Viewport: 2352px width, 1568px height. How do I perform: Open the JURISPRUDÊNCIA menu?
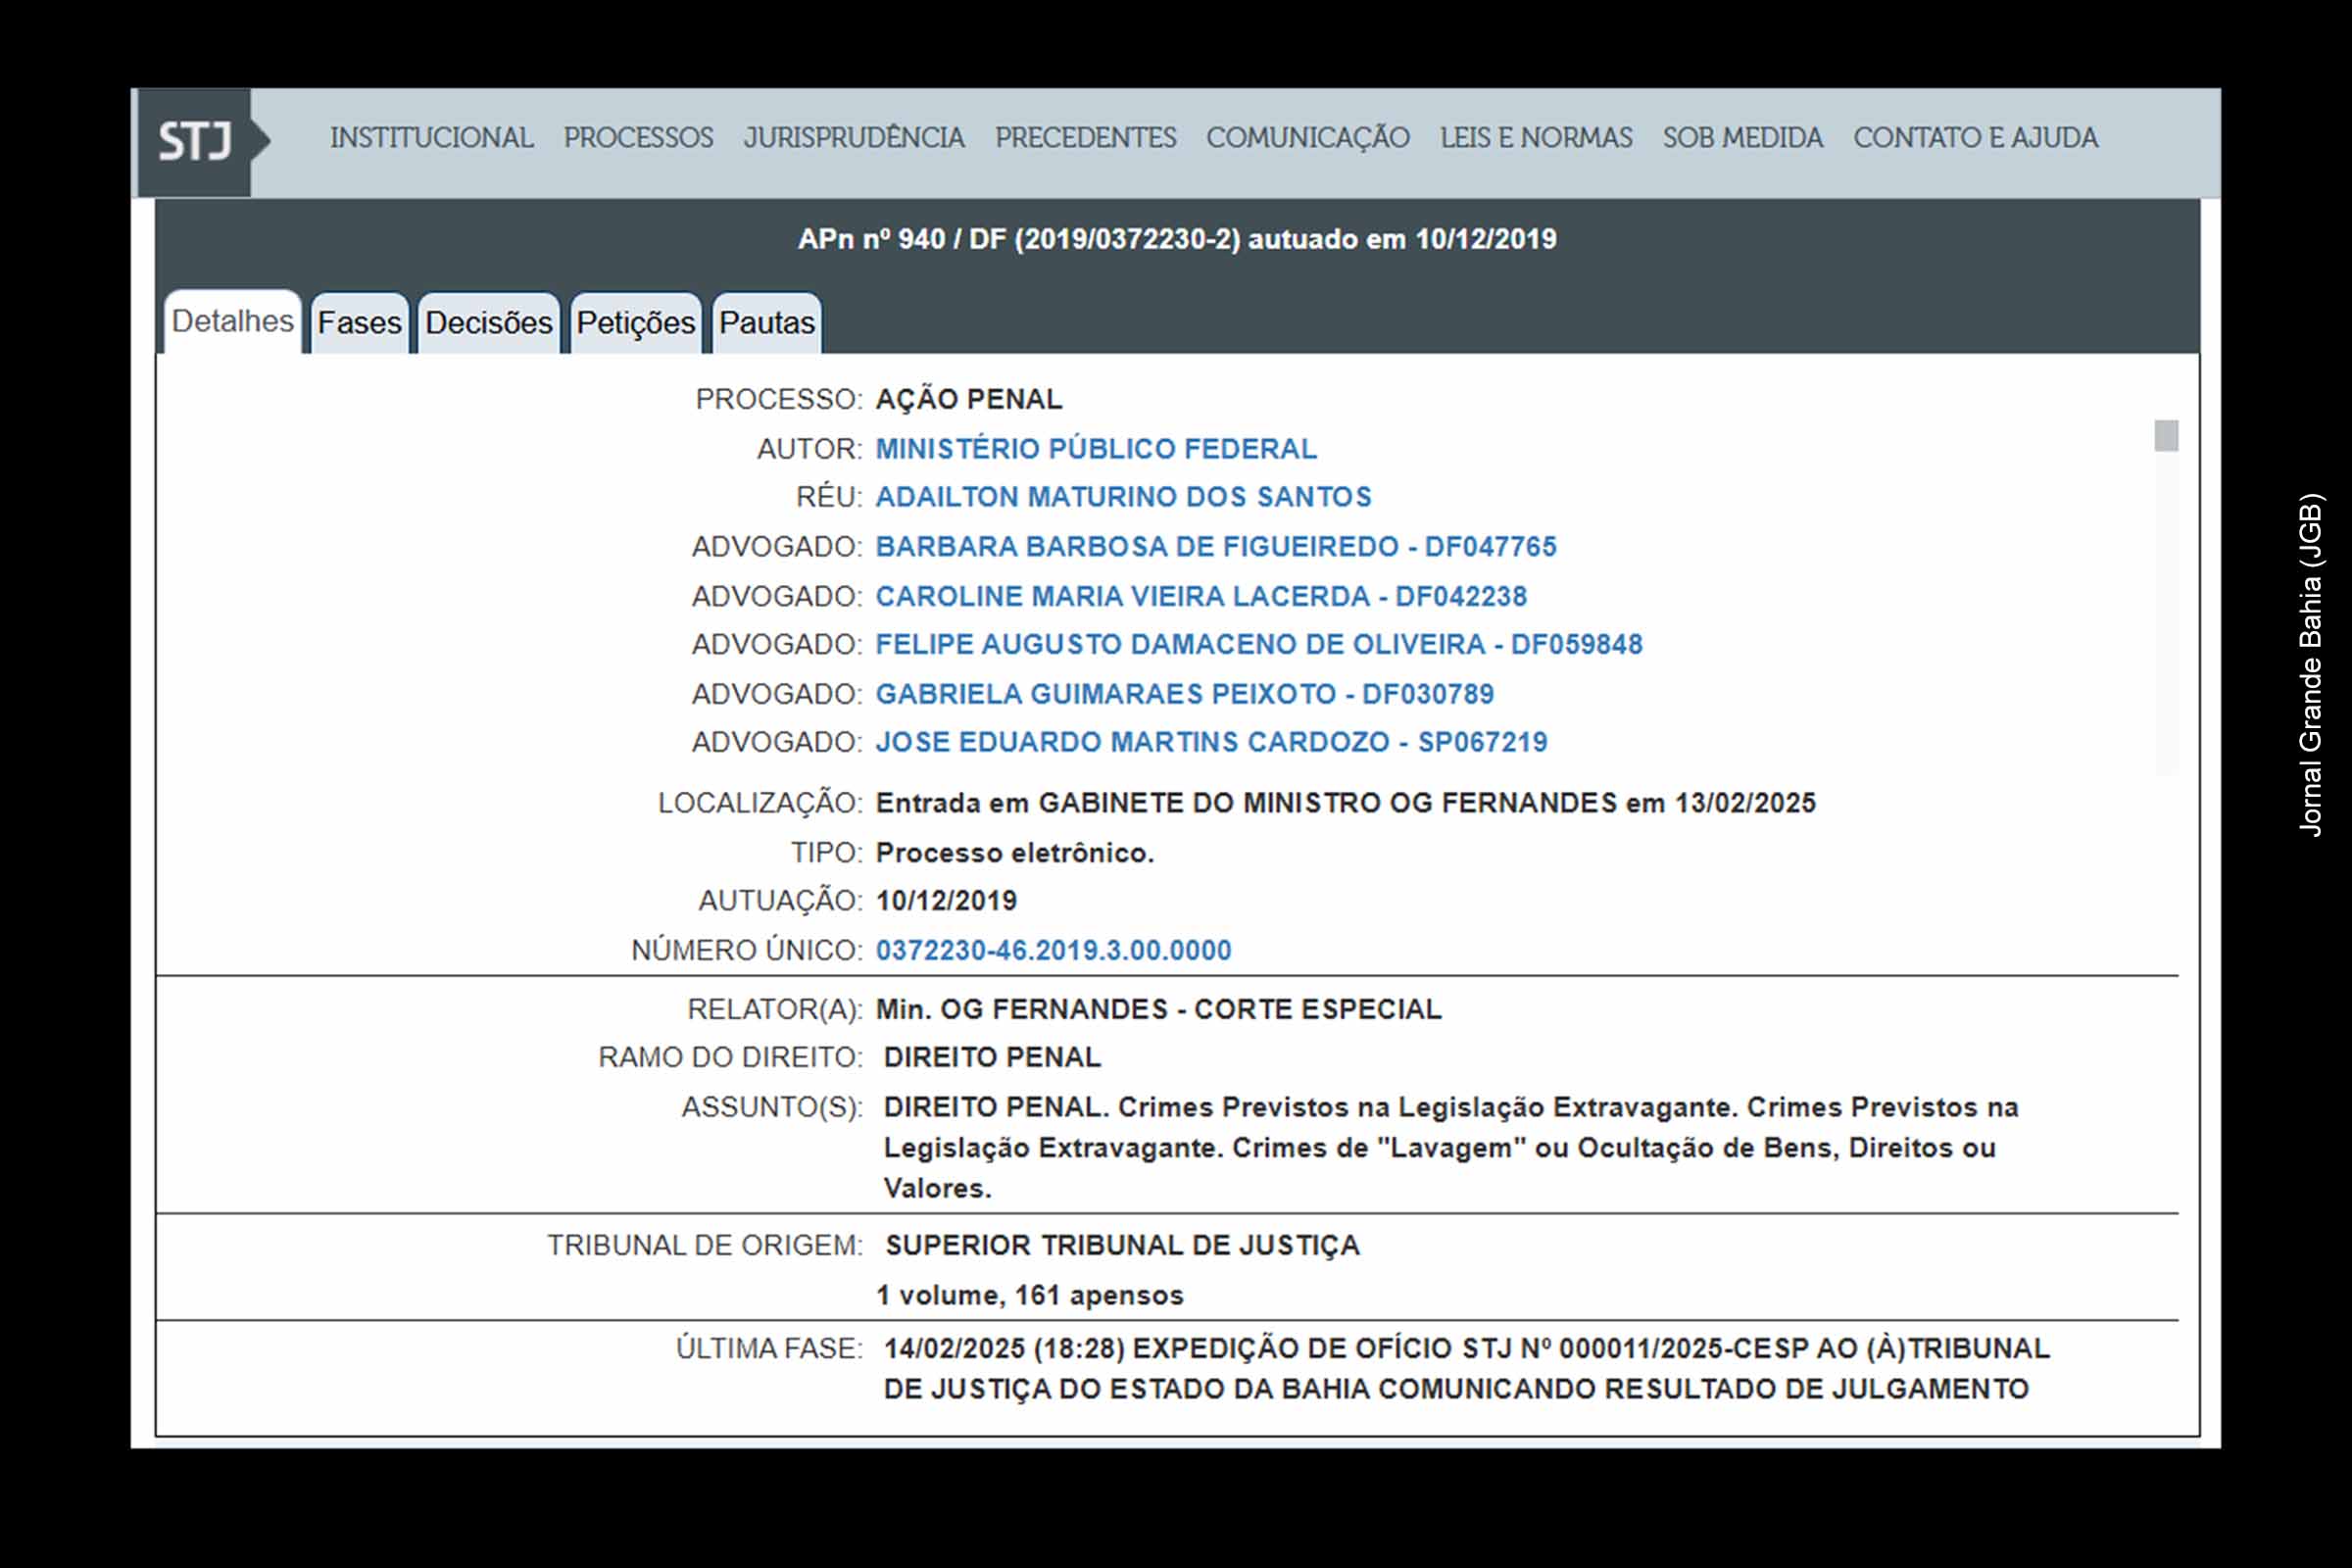tap(853, 138)
